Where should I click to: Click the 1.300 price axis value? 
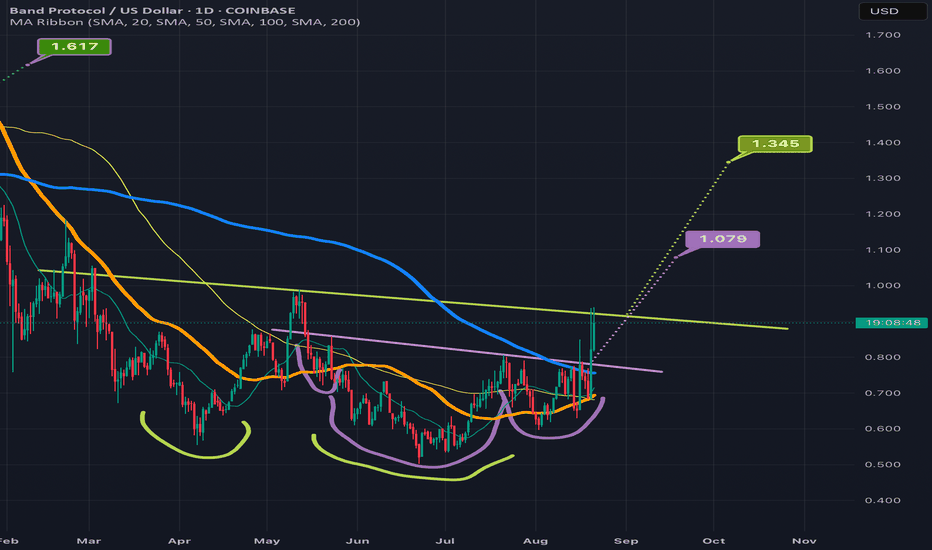click(883, 178)
